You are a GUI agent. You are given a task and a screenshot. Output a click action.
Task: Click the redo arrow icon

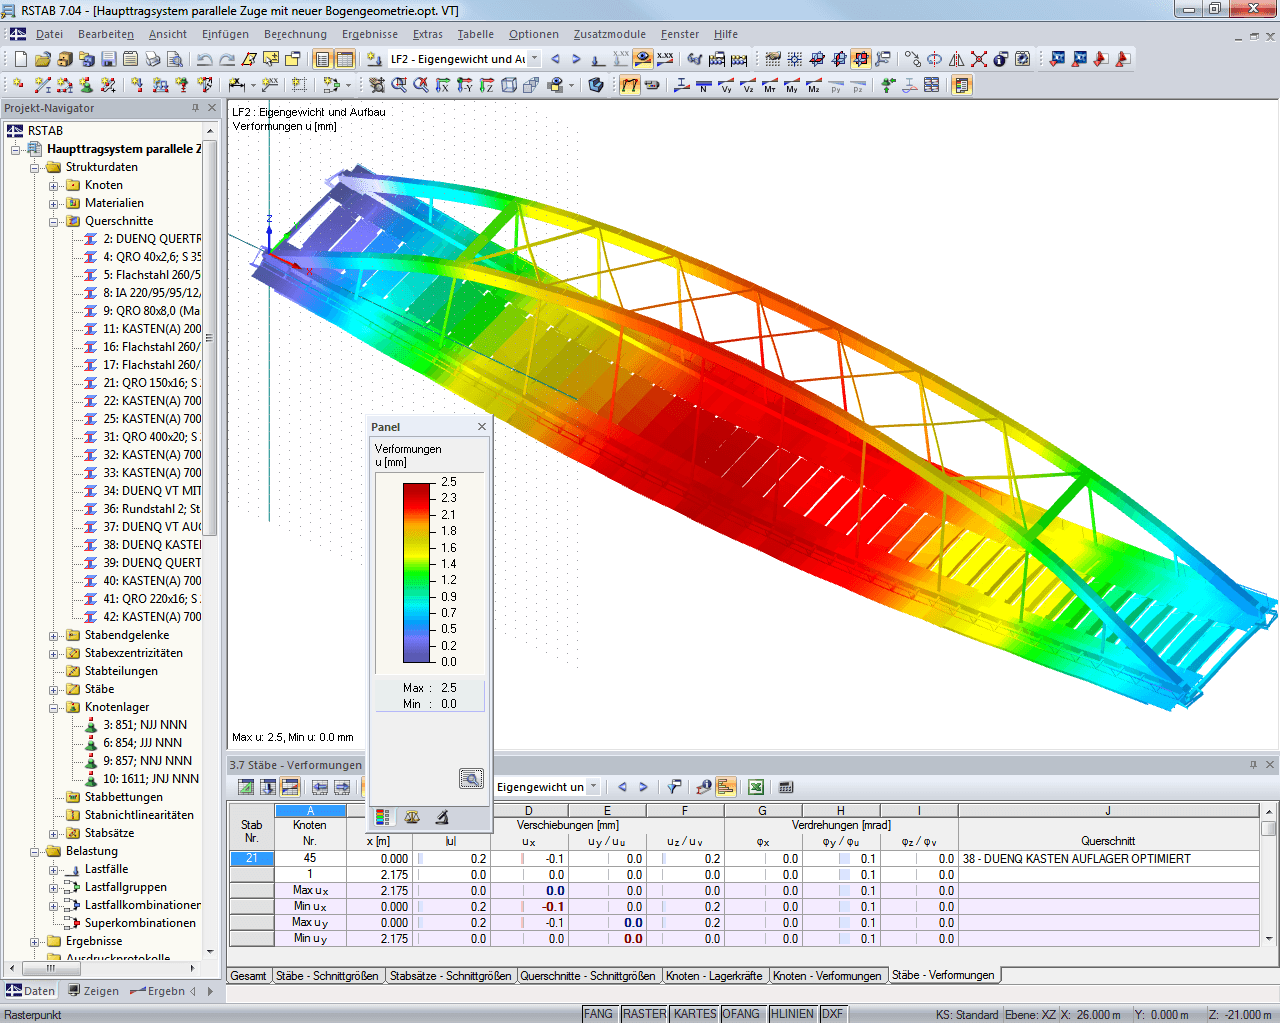pos(227,59)
